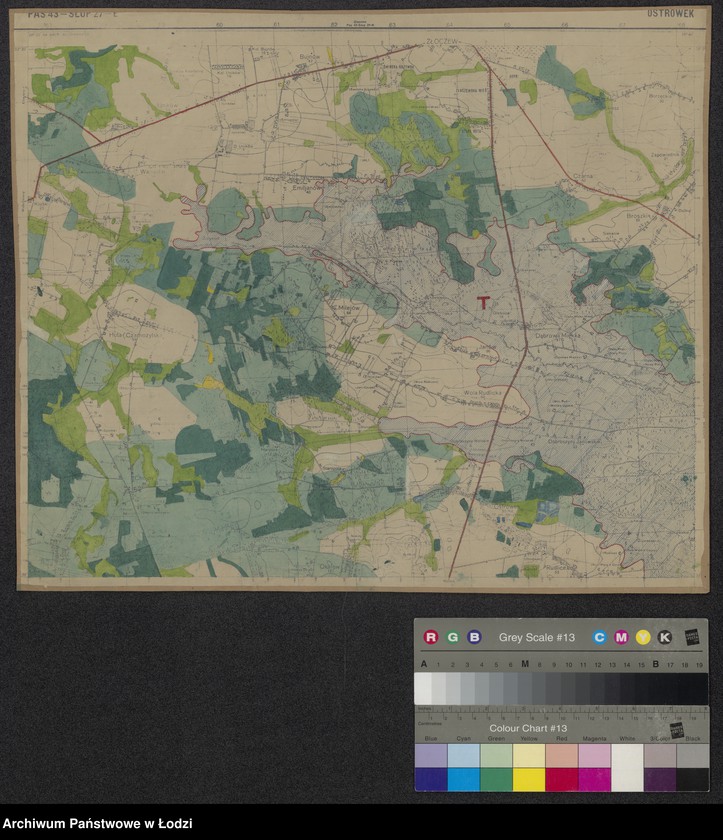Click the yellow Y circle icon

pos(643,637)
